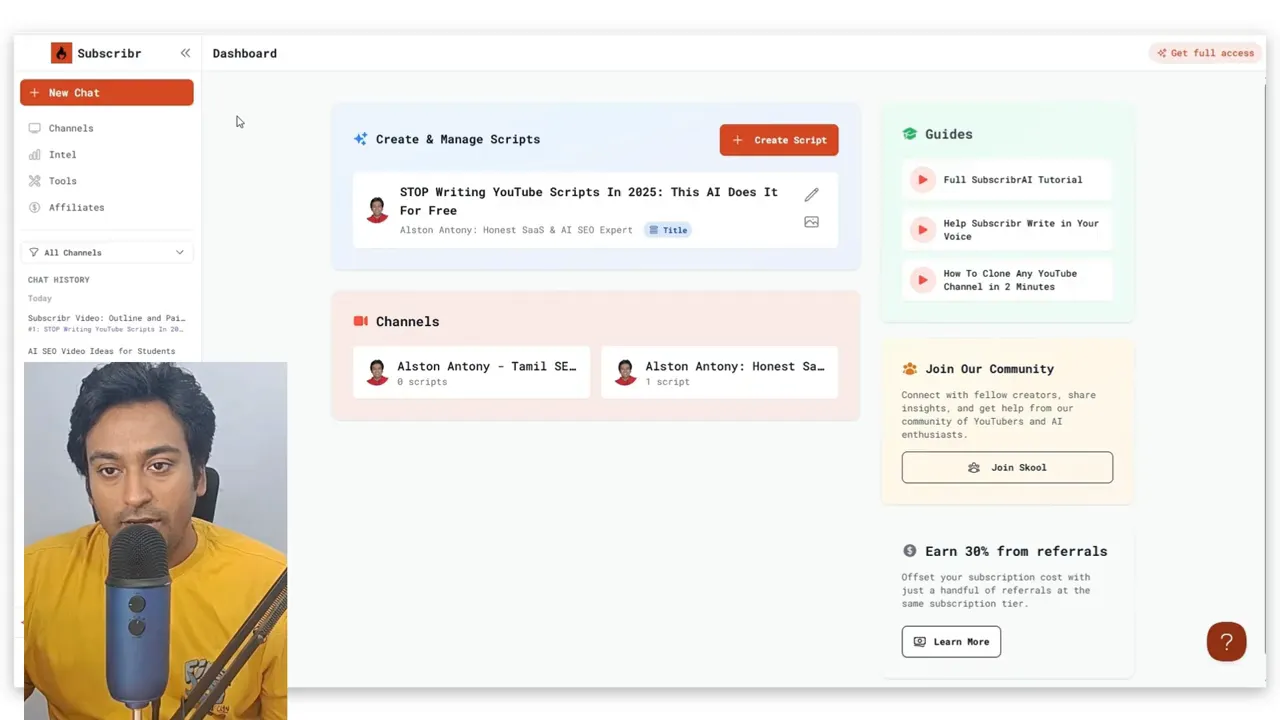Viewport: 1280px width, 720px height.
Task: Select the Channels icon in the sidebar
Action: coord(33,128)
